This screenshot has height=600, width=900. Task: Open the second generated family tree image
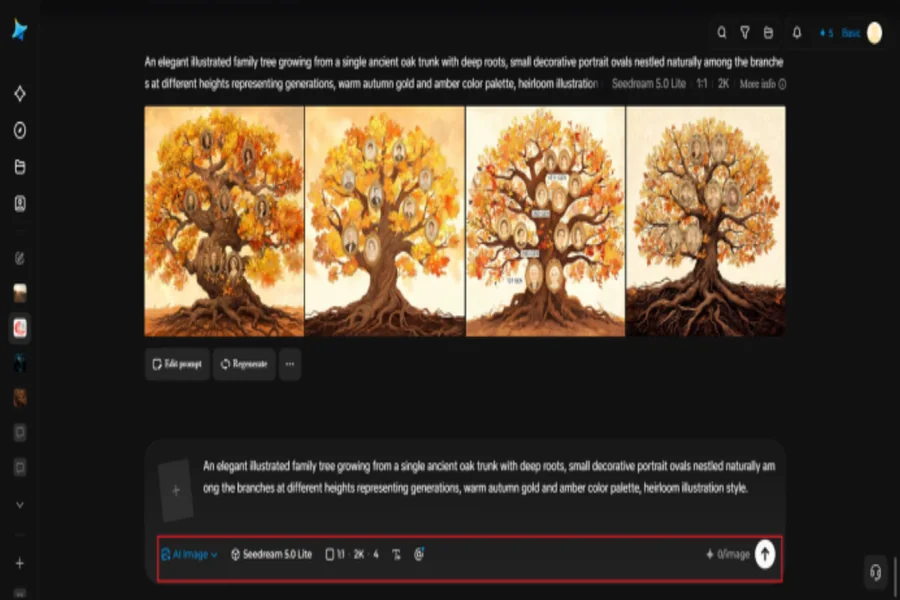click(x=385, y=221)
